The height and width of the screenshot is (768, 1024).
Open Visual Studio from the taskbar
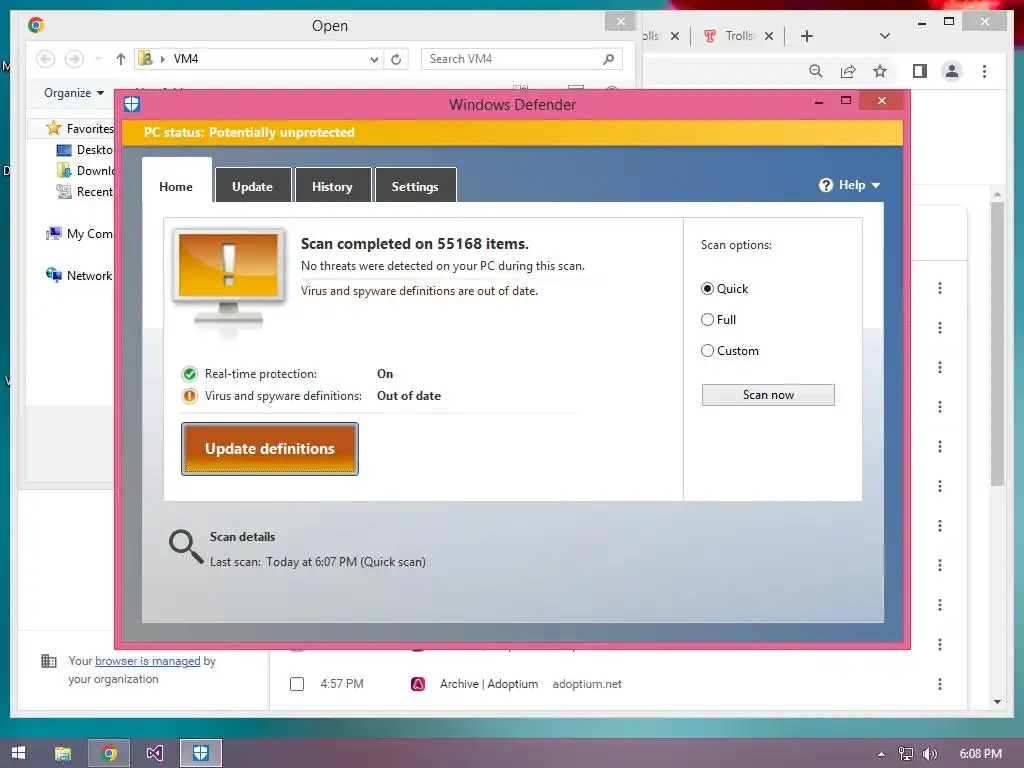pos(155,753)
